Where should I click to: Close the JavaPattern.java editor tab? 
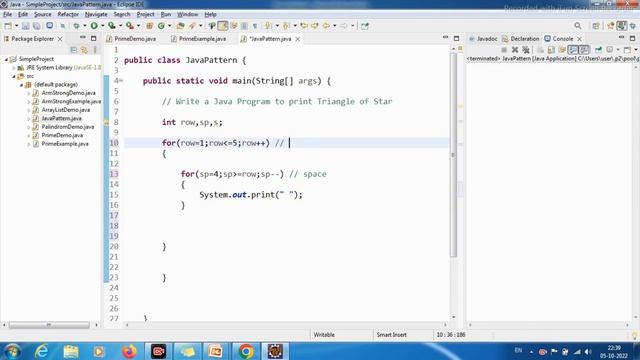pos(298,39)
